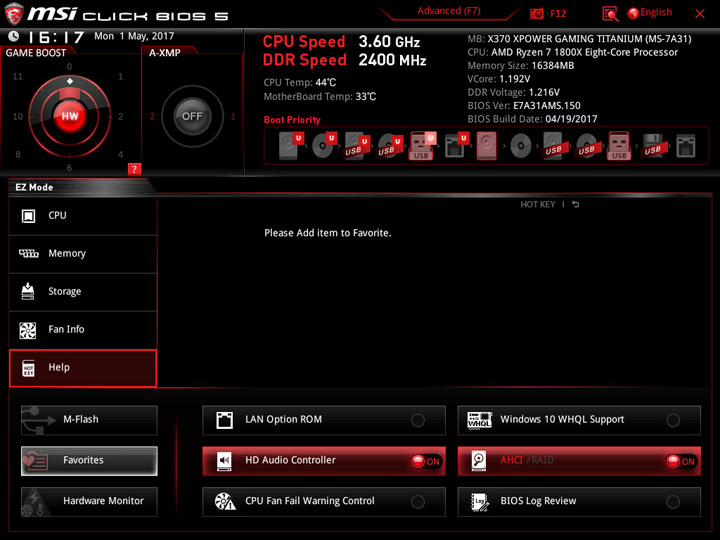Switch the AHCI / RAID toggle
The image size is (720, 540).
click(x=579, y=461)
